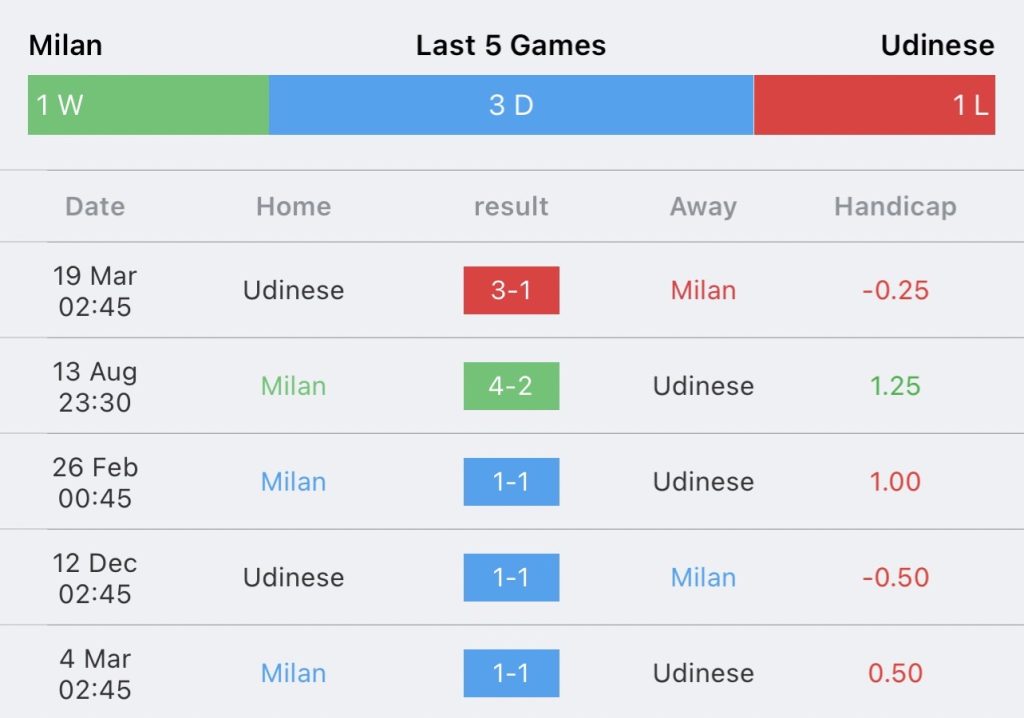1024x718 pixels.
Task: Click the green 1.25 handicap value
Action: tap(895, 386)
